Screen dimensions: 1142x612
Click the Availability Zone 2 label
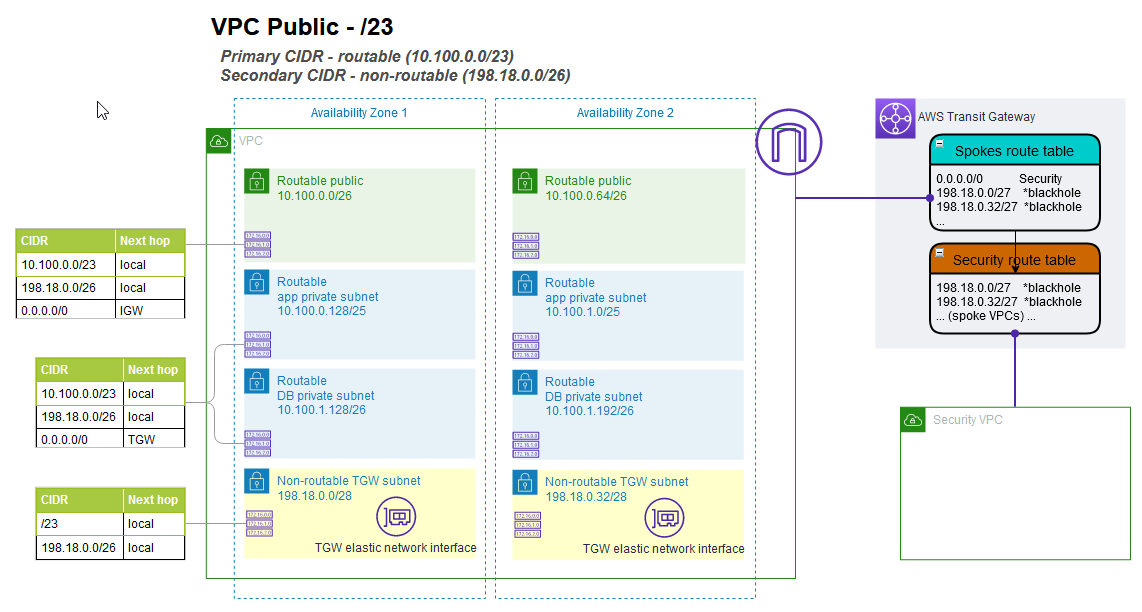[624, 113]
